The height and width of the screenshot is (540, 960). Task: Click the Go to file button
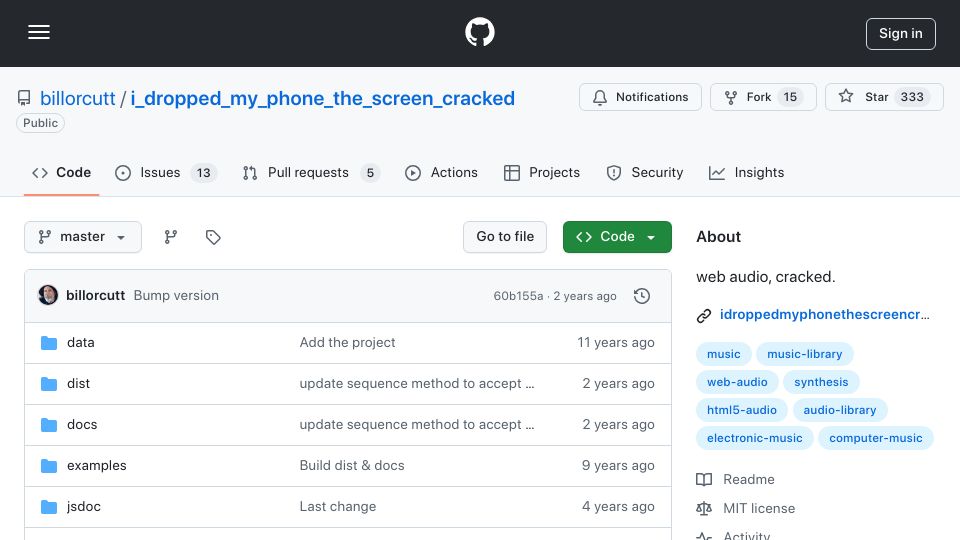coord(505,237)
